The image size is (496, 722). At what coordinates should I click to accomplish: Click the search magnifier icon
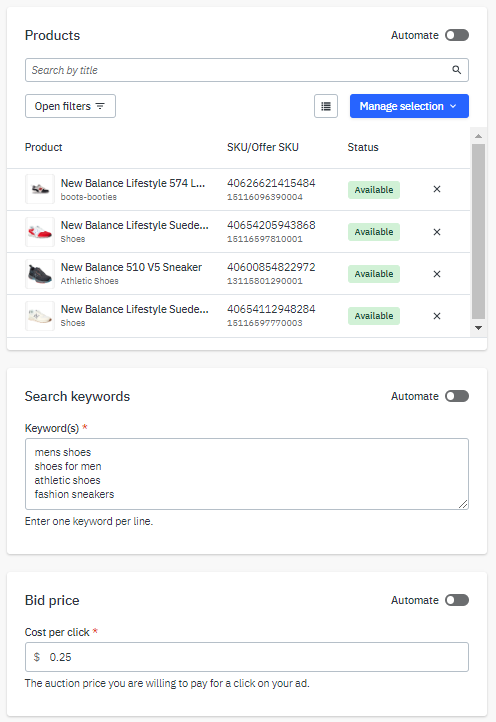pyautogui.click(x=456, y=70)
